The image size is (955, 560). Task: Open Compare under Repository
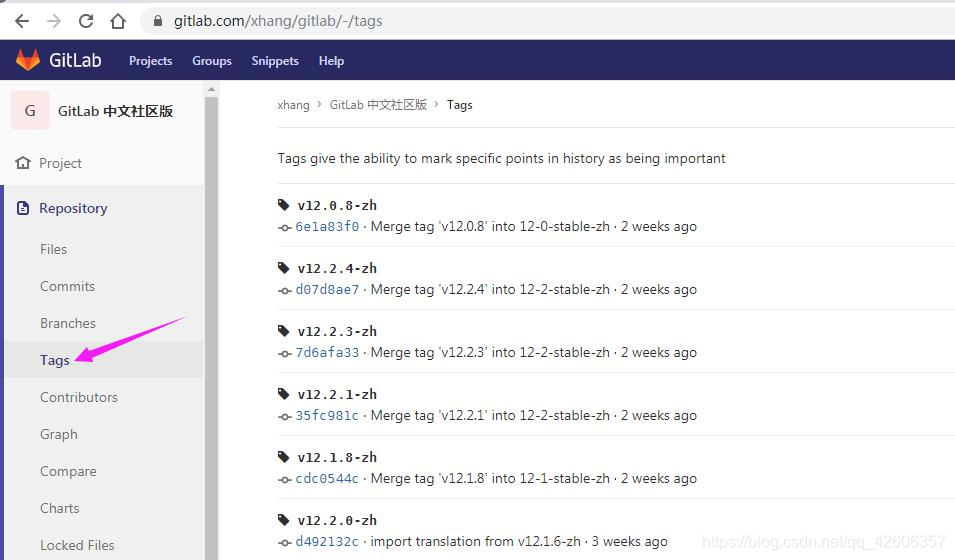pyautogui.click(x=68, y=472)
